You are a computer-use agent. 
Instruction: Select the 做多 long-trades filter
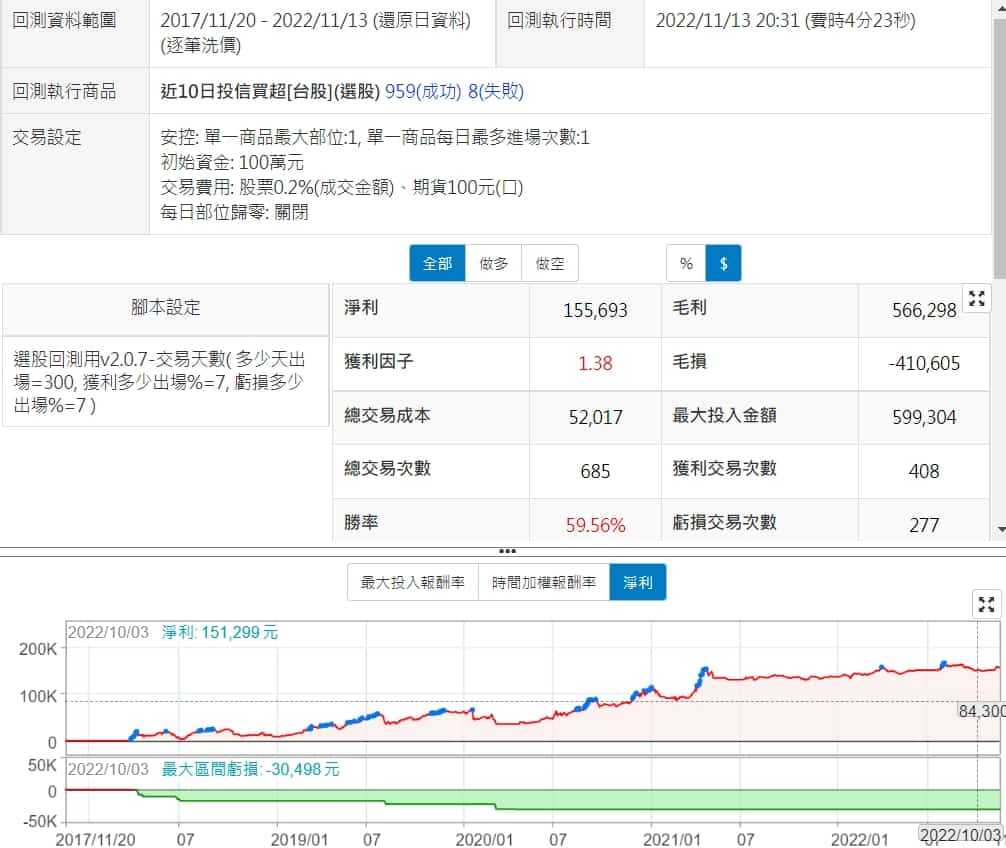(x=493, y=264)
